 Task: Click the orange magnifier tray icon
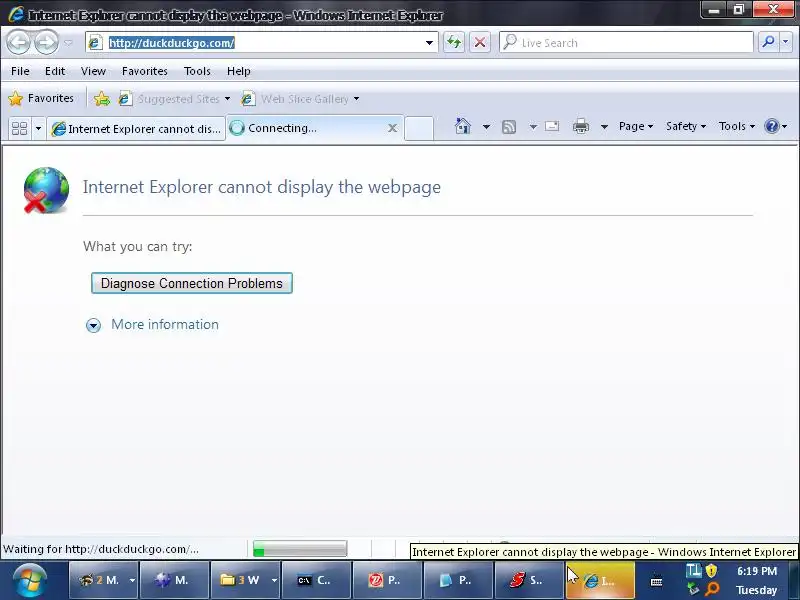[712, 589]
